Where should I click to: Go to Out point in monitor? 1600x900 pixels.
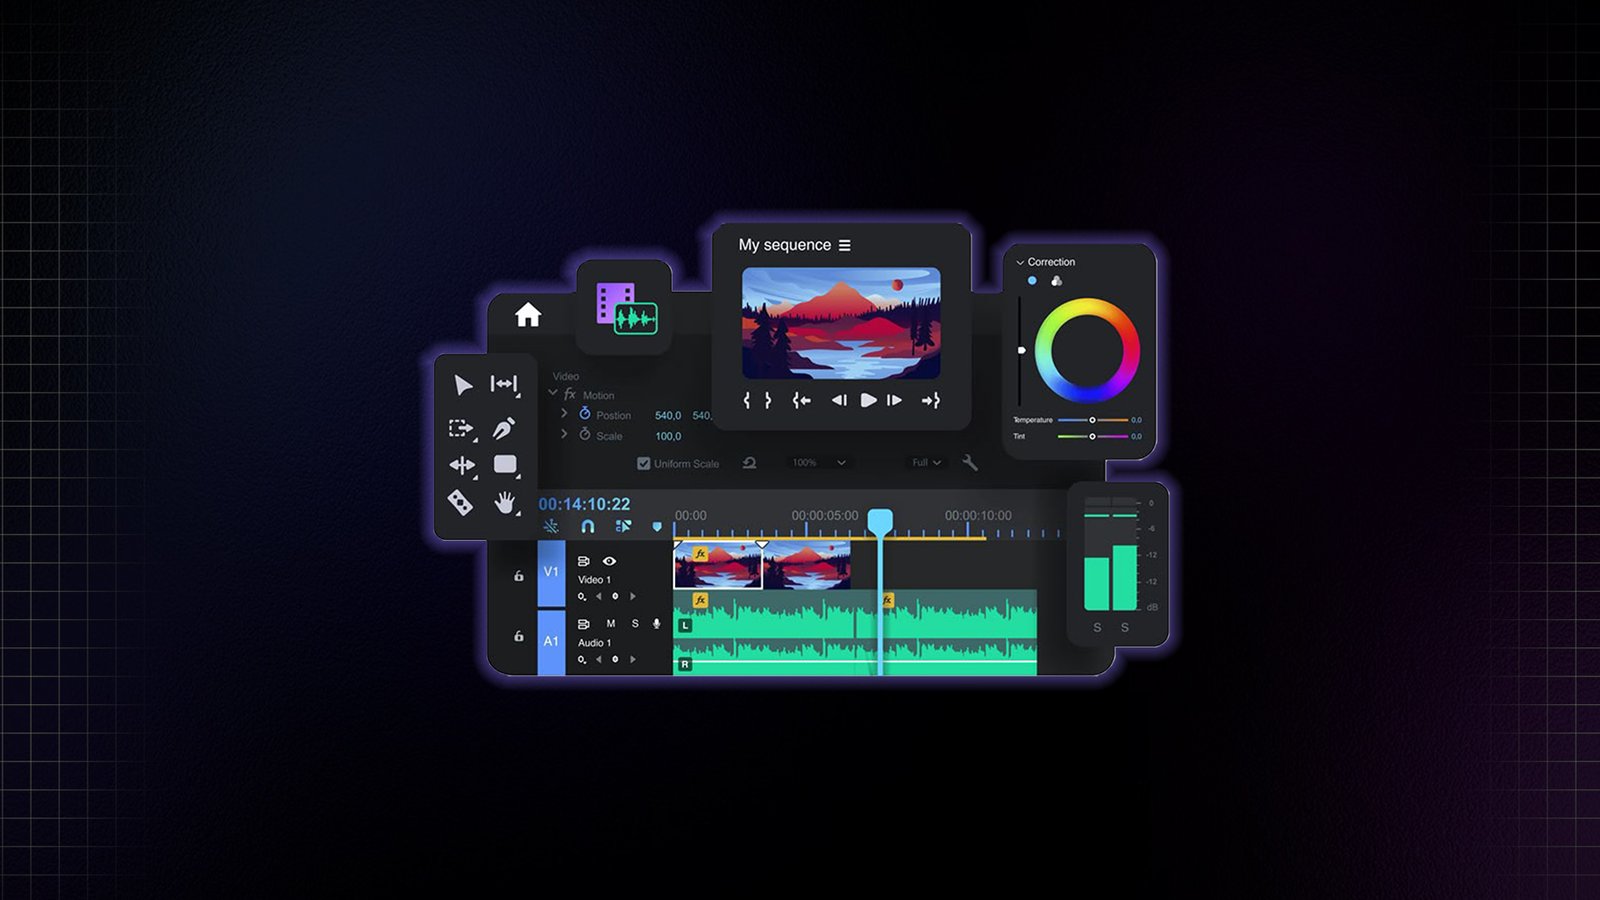pyautogui.click(x=931, y=400)
